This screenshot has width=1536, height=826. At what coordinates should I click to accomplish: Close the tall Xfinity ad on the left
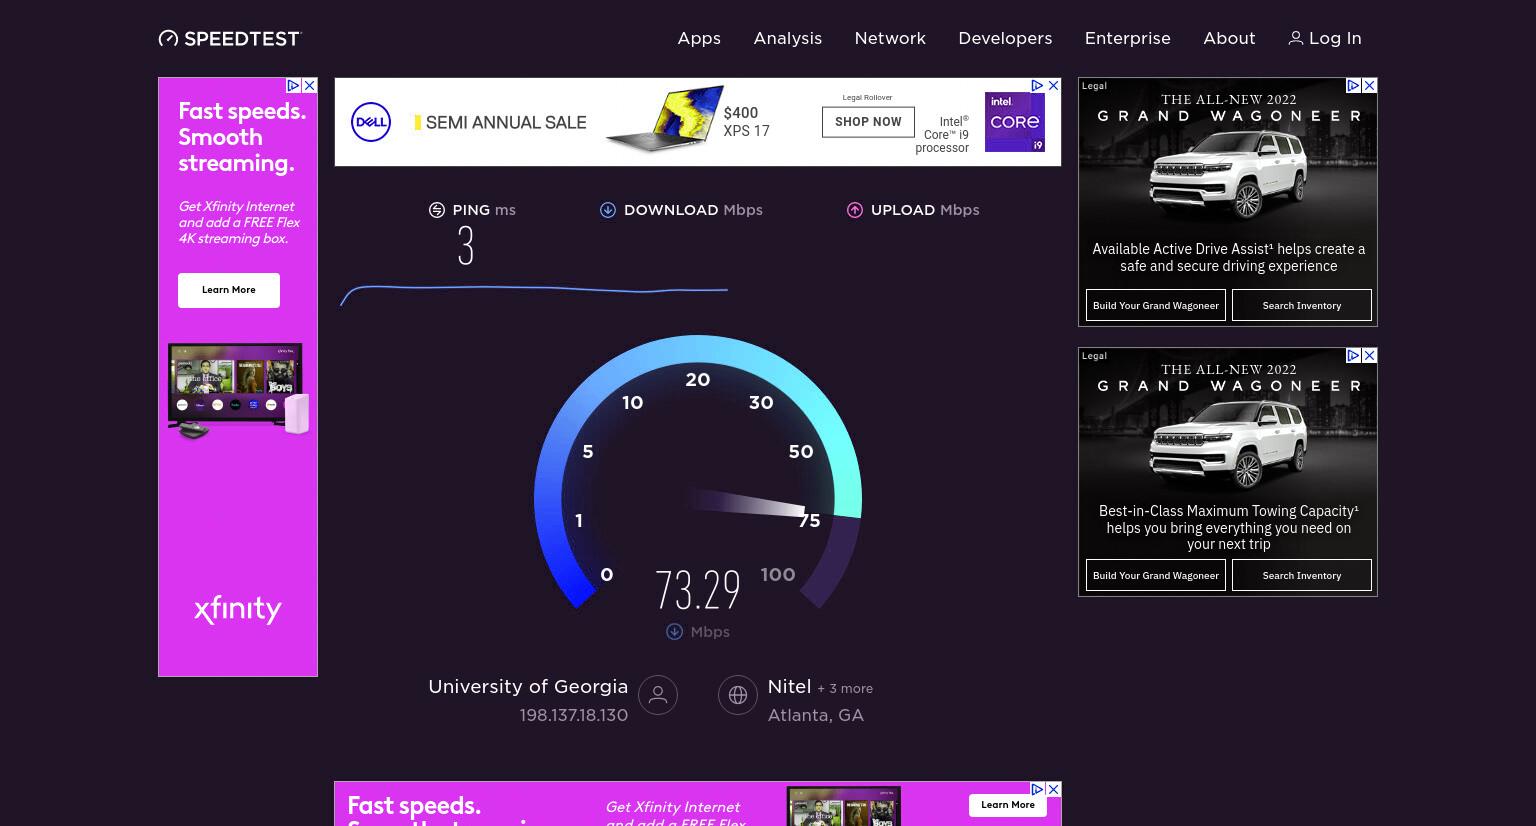(310, 86)
